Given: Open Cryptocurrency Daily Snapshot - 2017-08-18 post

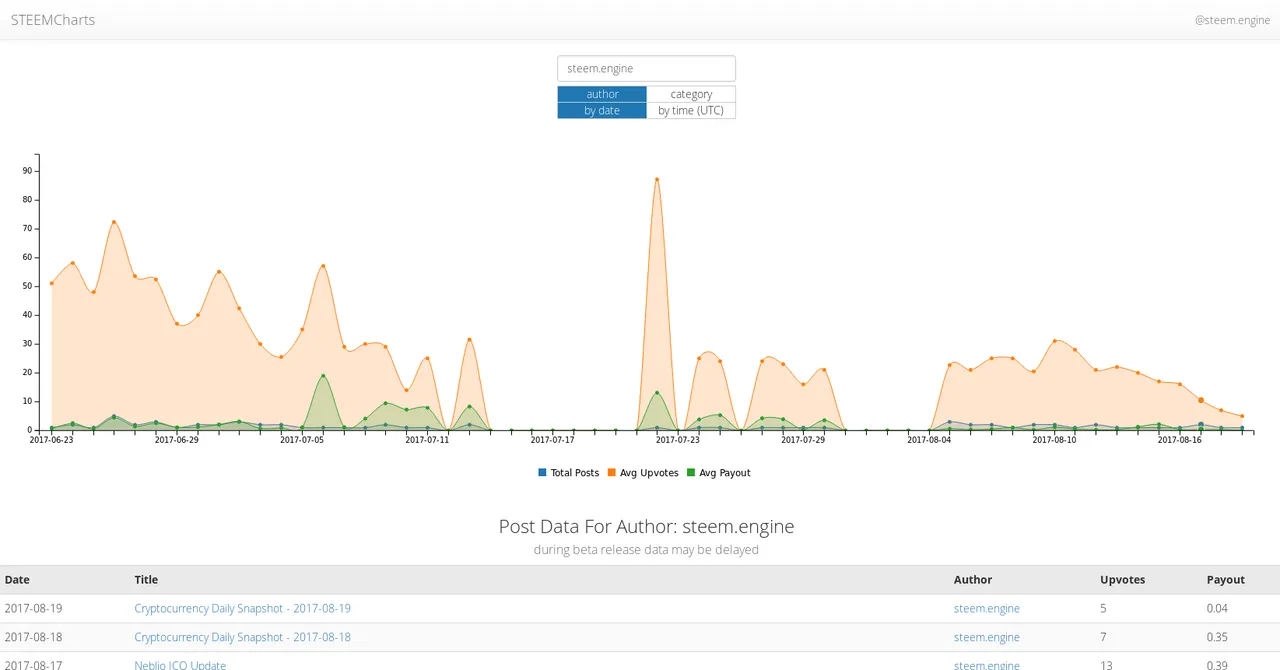Looking at the screenshot, I should click(x=242, y=637).
